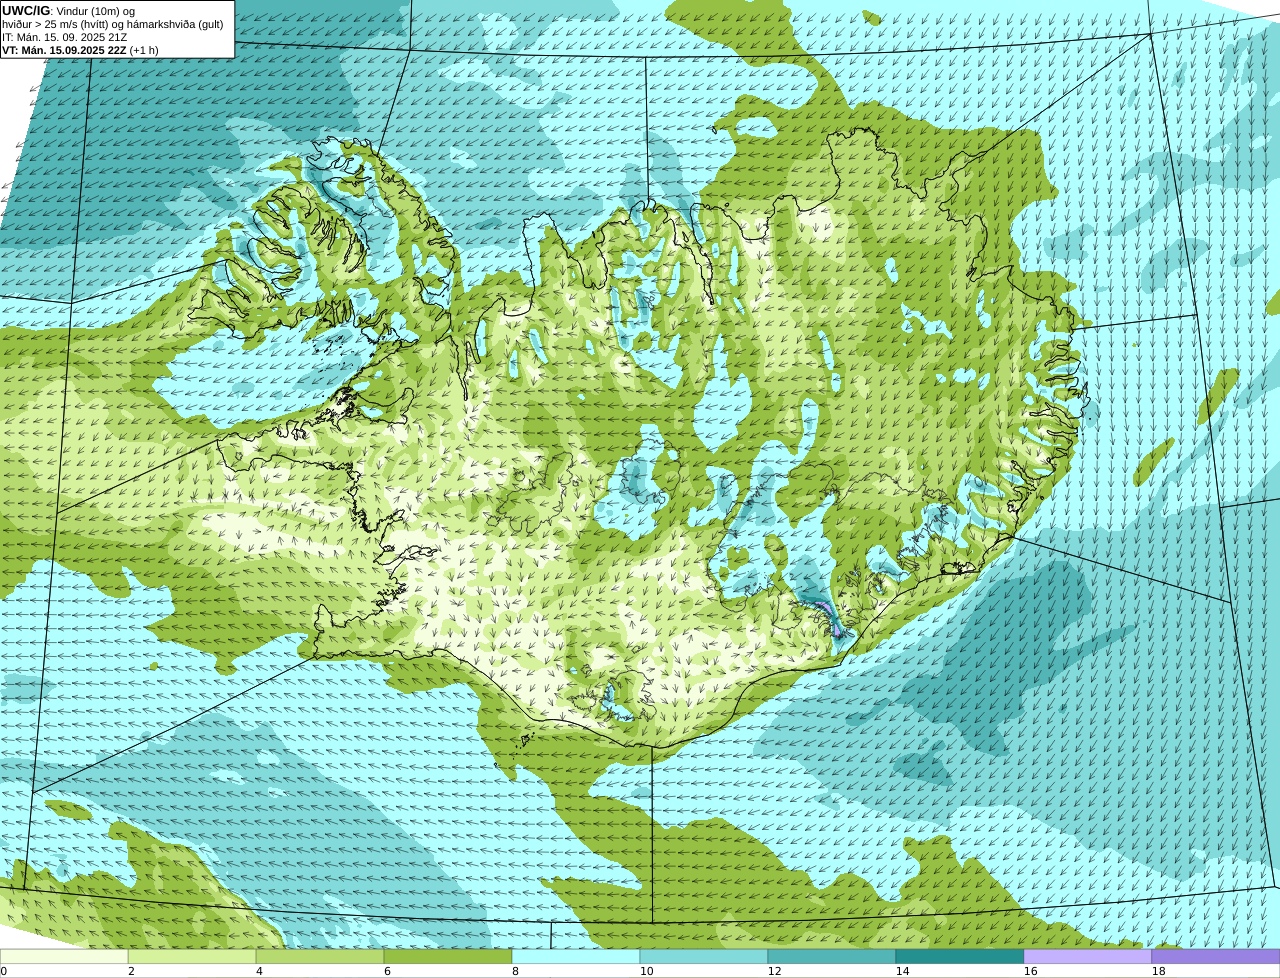Viewport: 1280px width, 978px height.
Task: Click the legend tick label "8"
Action: pos(515,971)
